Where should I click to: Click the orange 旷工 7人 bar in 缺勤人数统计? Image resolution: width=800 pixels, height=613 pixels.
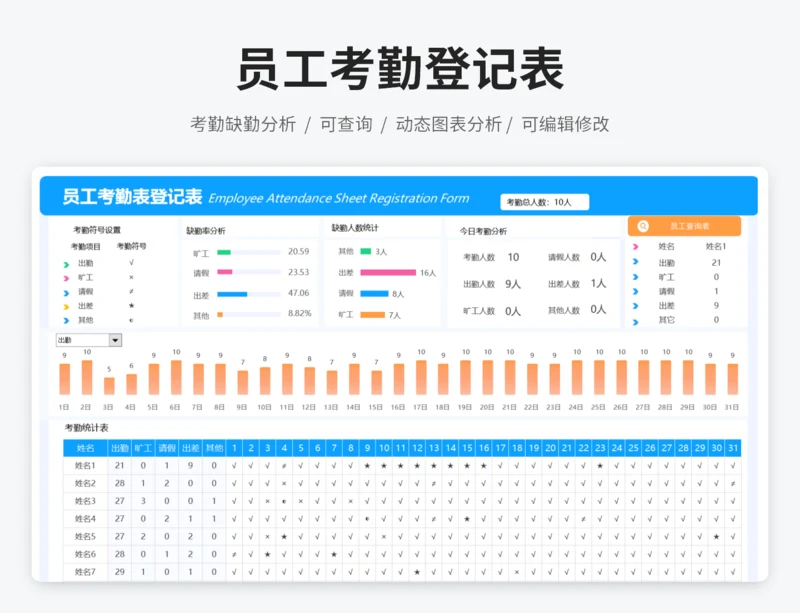(x=372, y=315)
